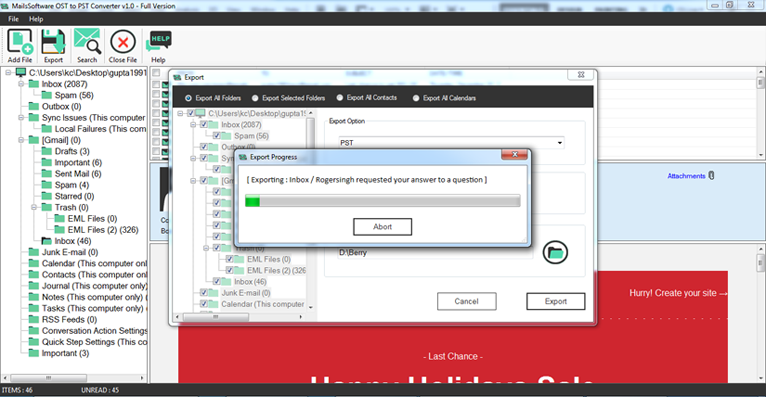
Task: Click the Attachments paperclip icon
Action: coord(711,175)
